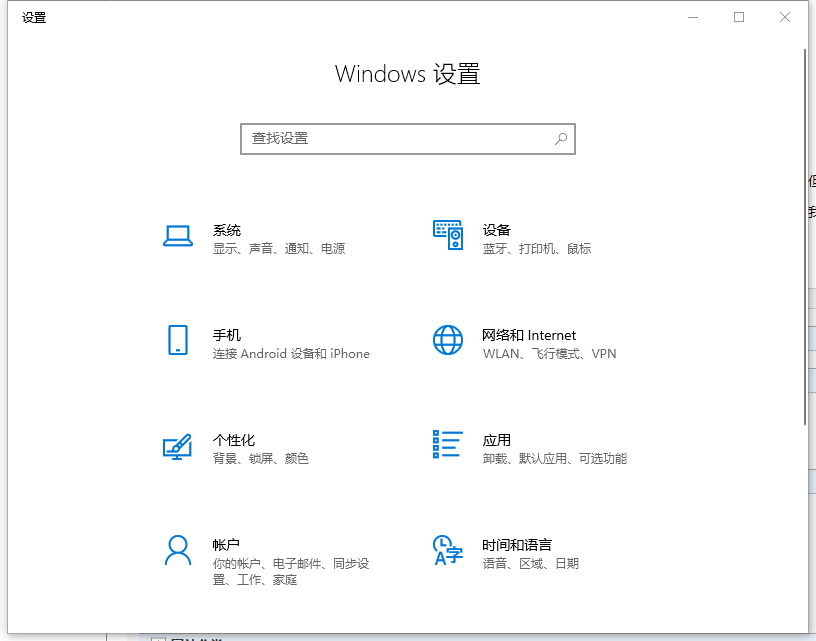The width and height of the screenshot is (816, 641).
Task: Click the magnifier icon in search box
Action: [561, 138]
